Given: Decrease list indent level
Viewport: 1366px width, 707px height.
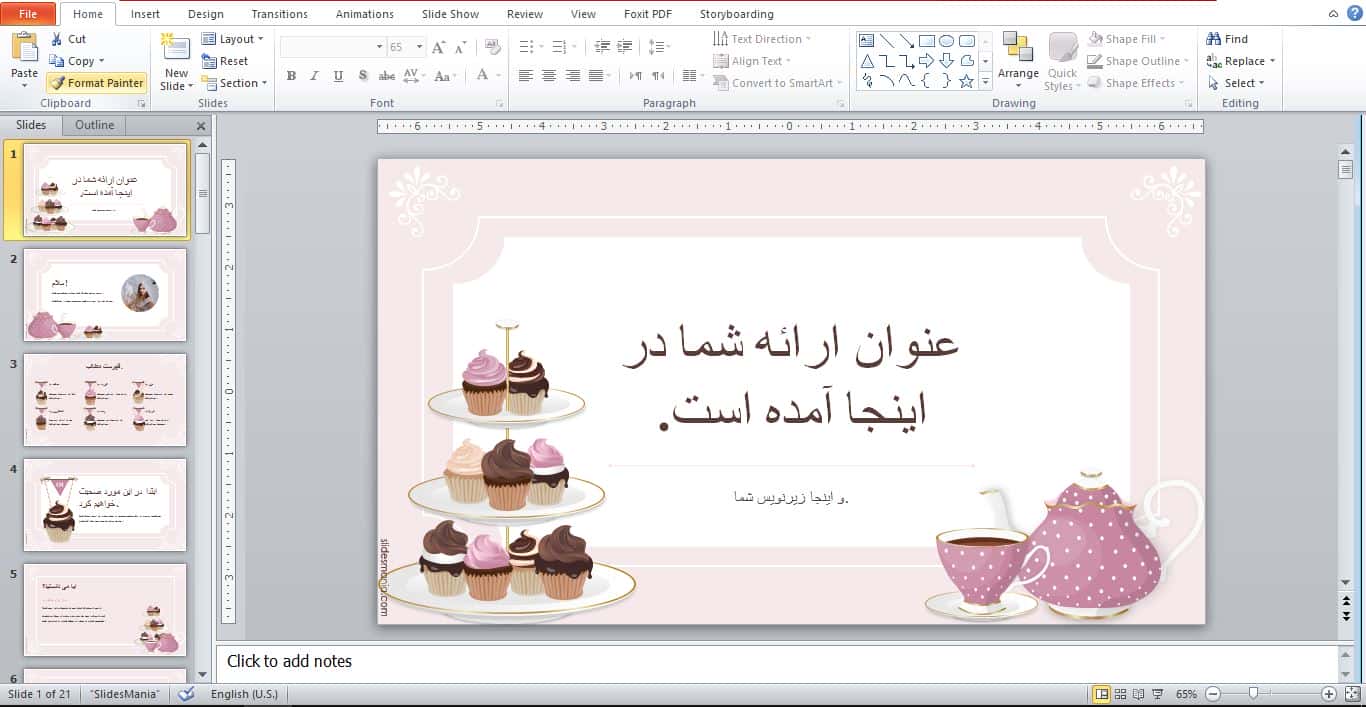Looking at the screenshot, I should pyautogui.click(x=602, y=47).
